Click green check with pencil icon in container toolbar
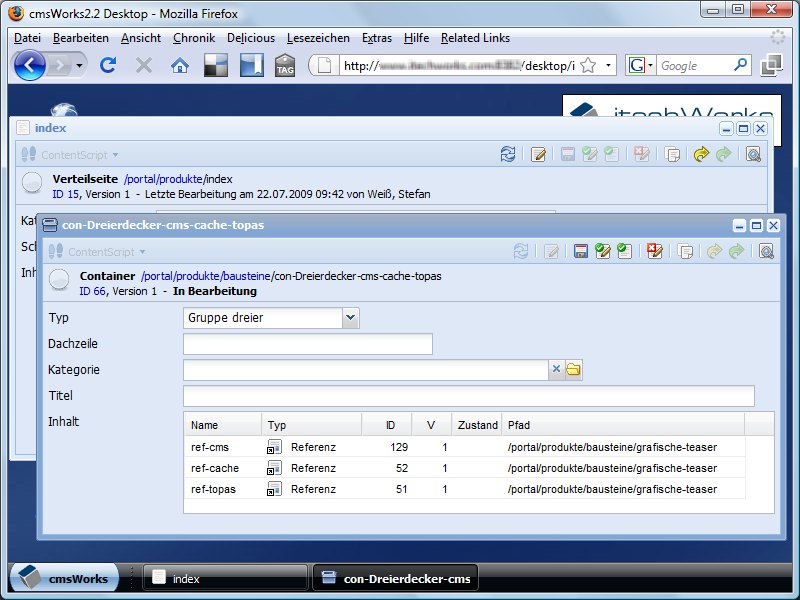 [x=603, y=251]
